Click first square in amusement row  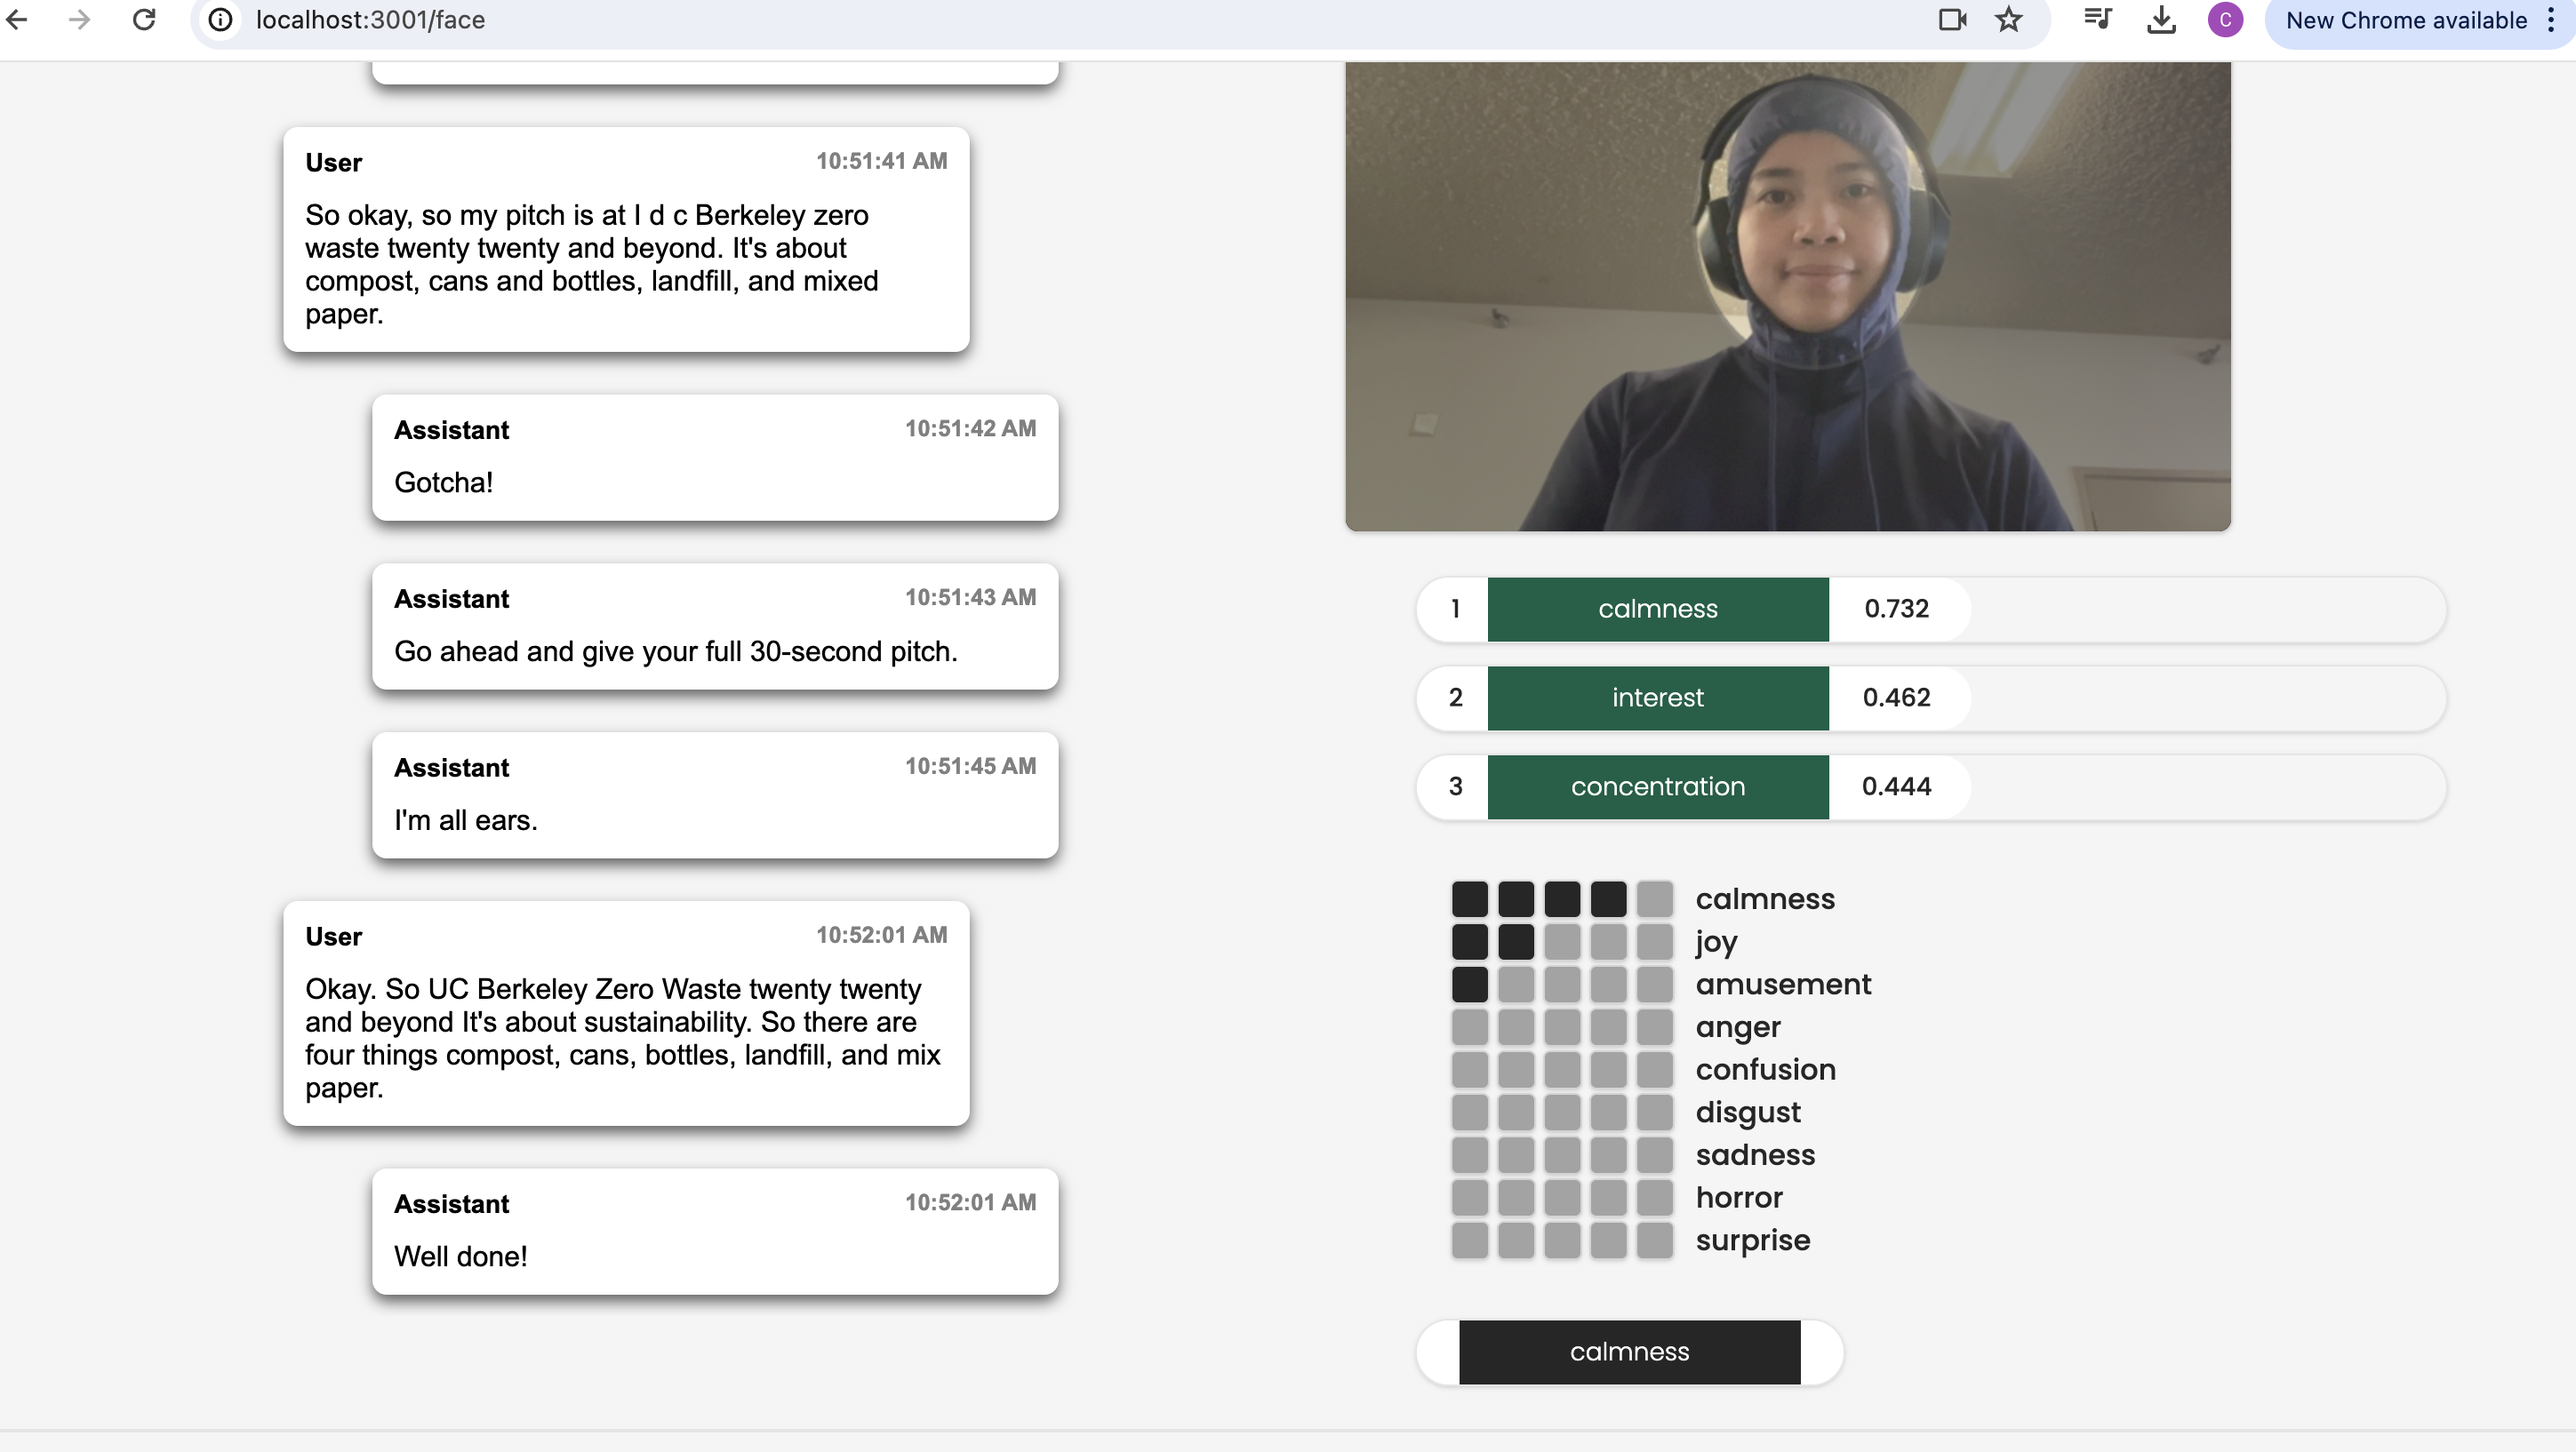pos(1469,984)
